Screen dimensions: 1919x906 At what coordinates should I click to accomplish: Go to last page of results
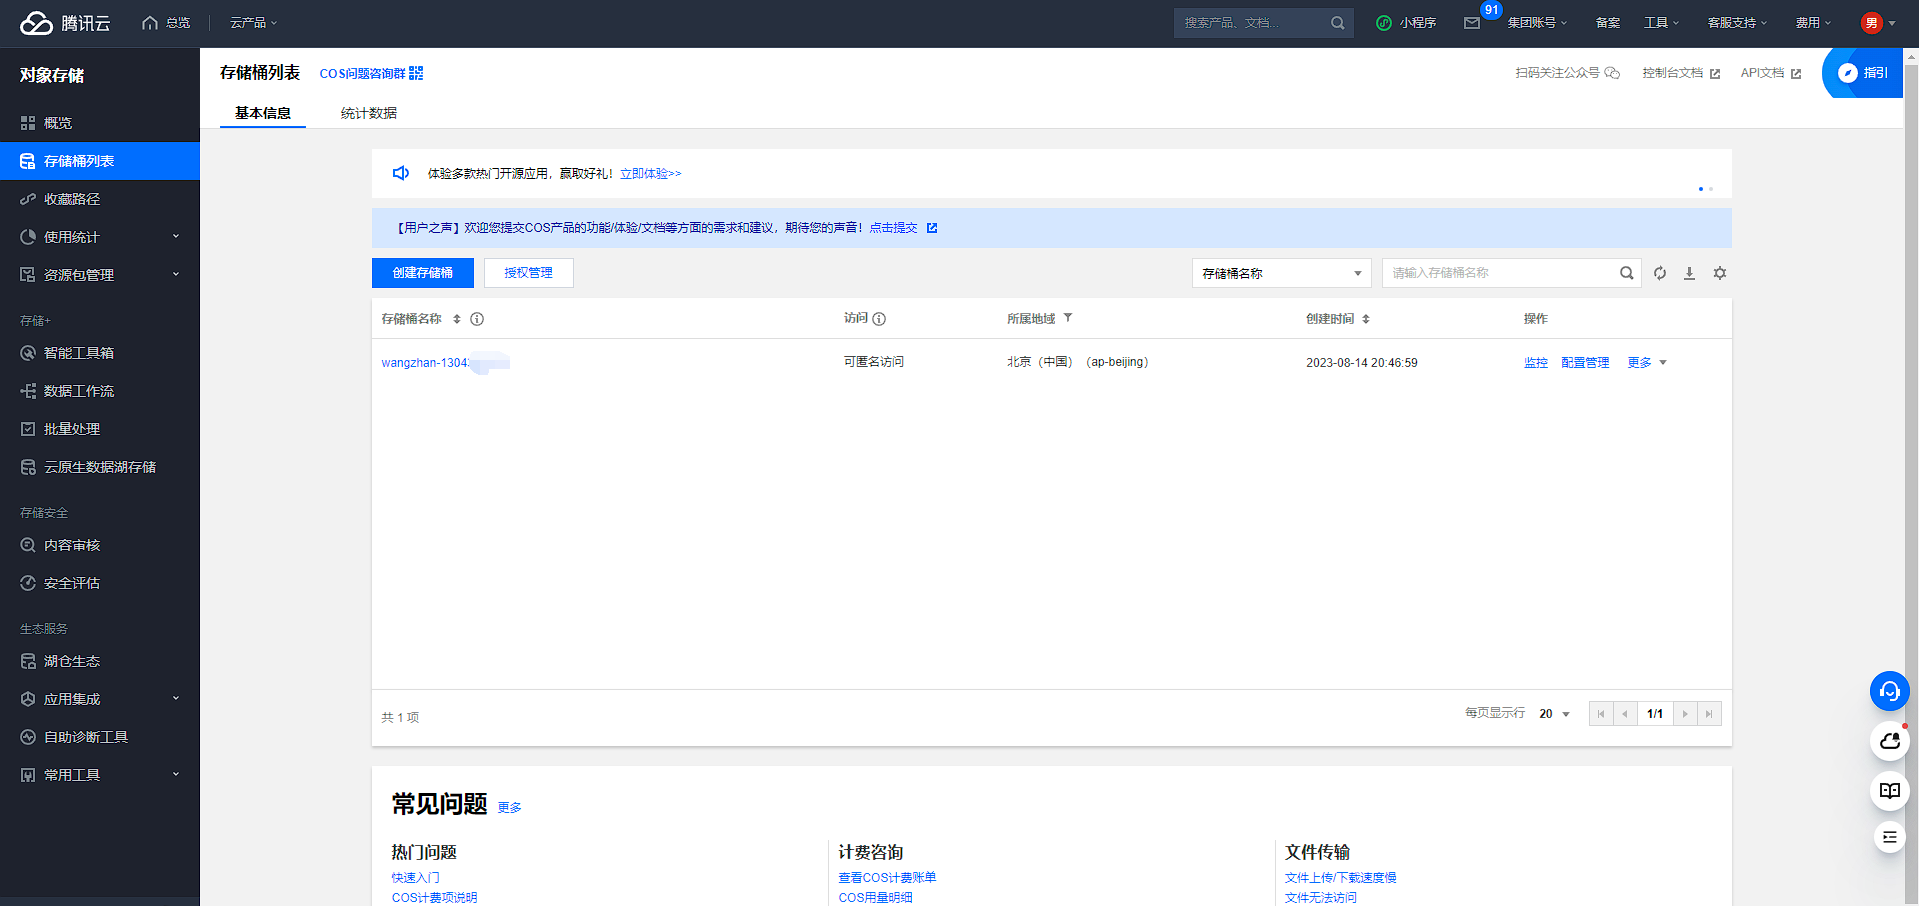(1709, 714)
